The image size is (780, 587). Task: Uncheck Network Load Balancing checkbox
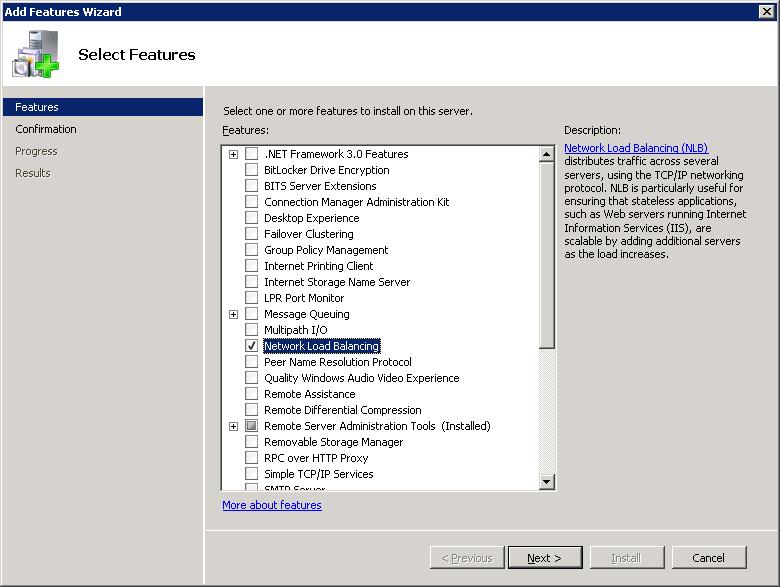click(x=251, y=346)
